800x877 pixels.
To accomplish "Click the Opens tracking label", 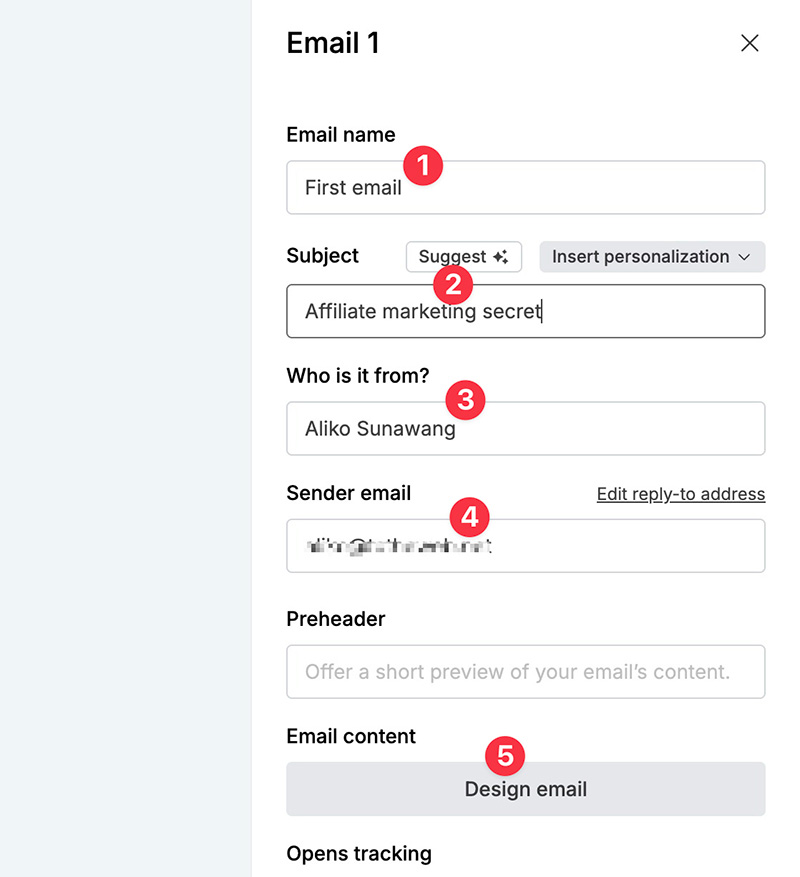I will coord(358,853).
